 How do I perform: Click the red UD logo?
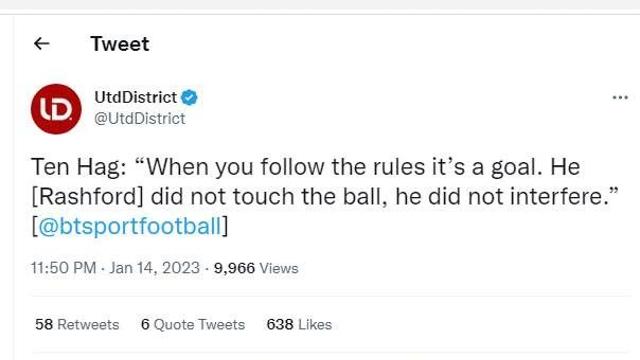coord(56,109)
